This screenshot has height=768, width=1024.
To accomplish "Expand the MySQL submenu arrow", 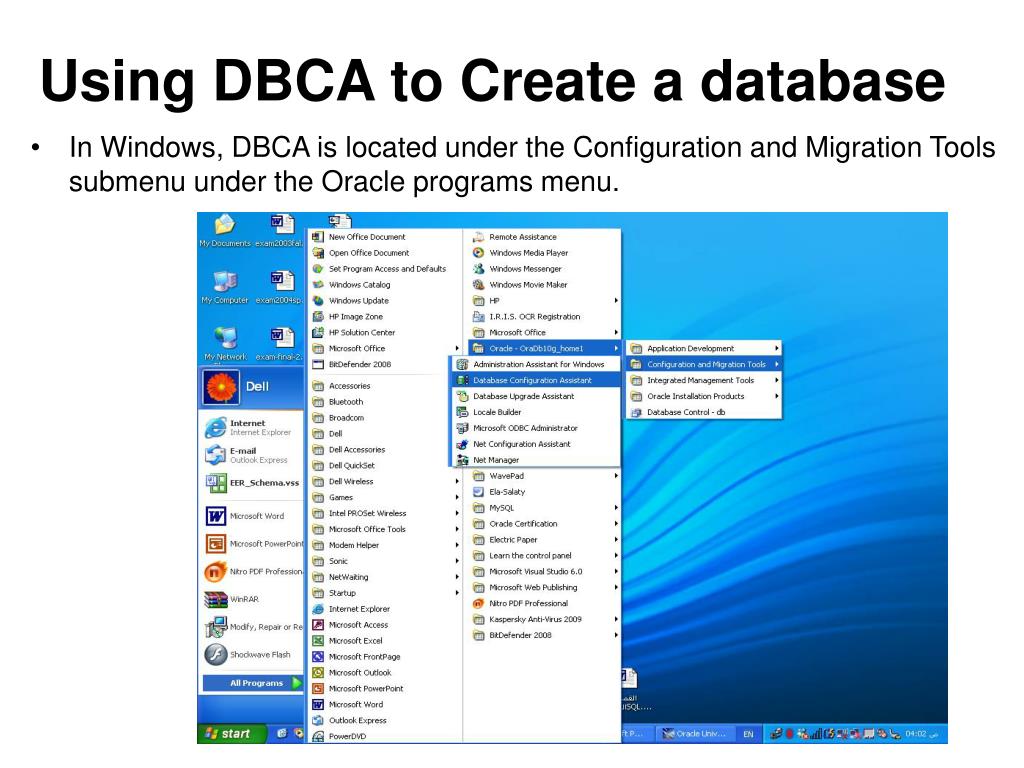I will point(616,507).
